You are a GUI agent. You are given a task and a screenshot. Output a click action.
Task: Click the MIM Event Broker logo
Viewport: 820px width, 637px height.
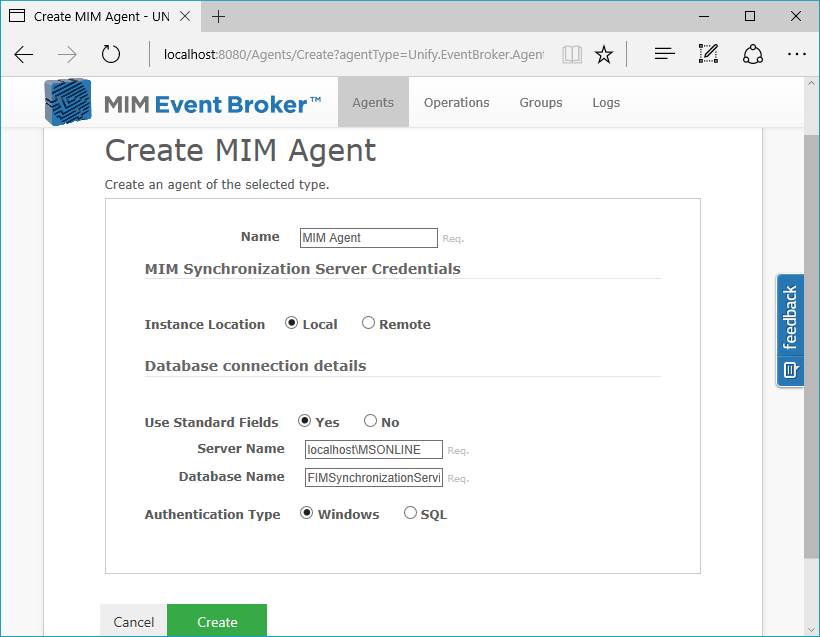point(183,103)
